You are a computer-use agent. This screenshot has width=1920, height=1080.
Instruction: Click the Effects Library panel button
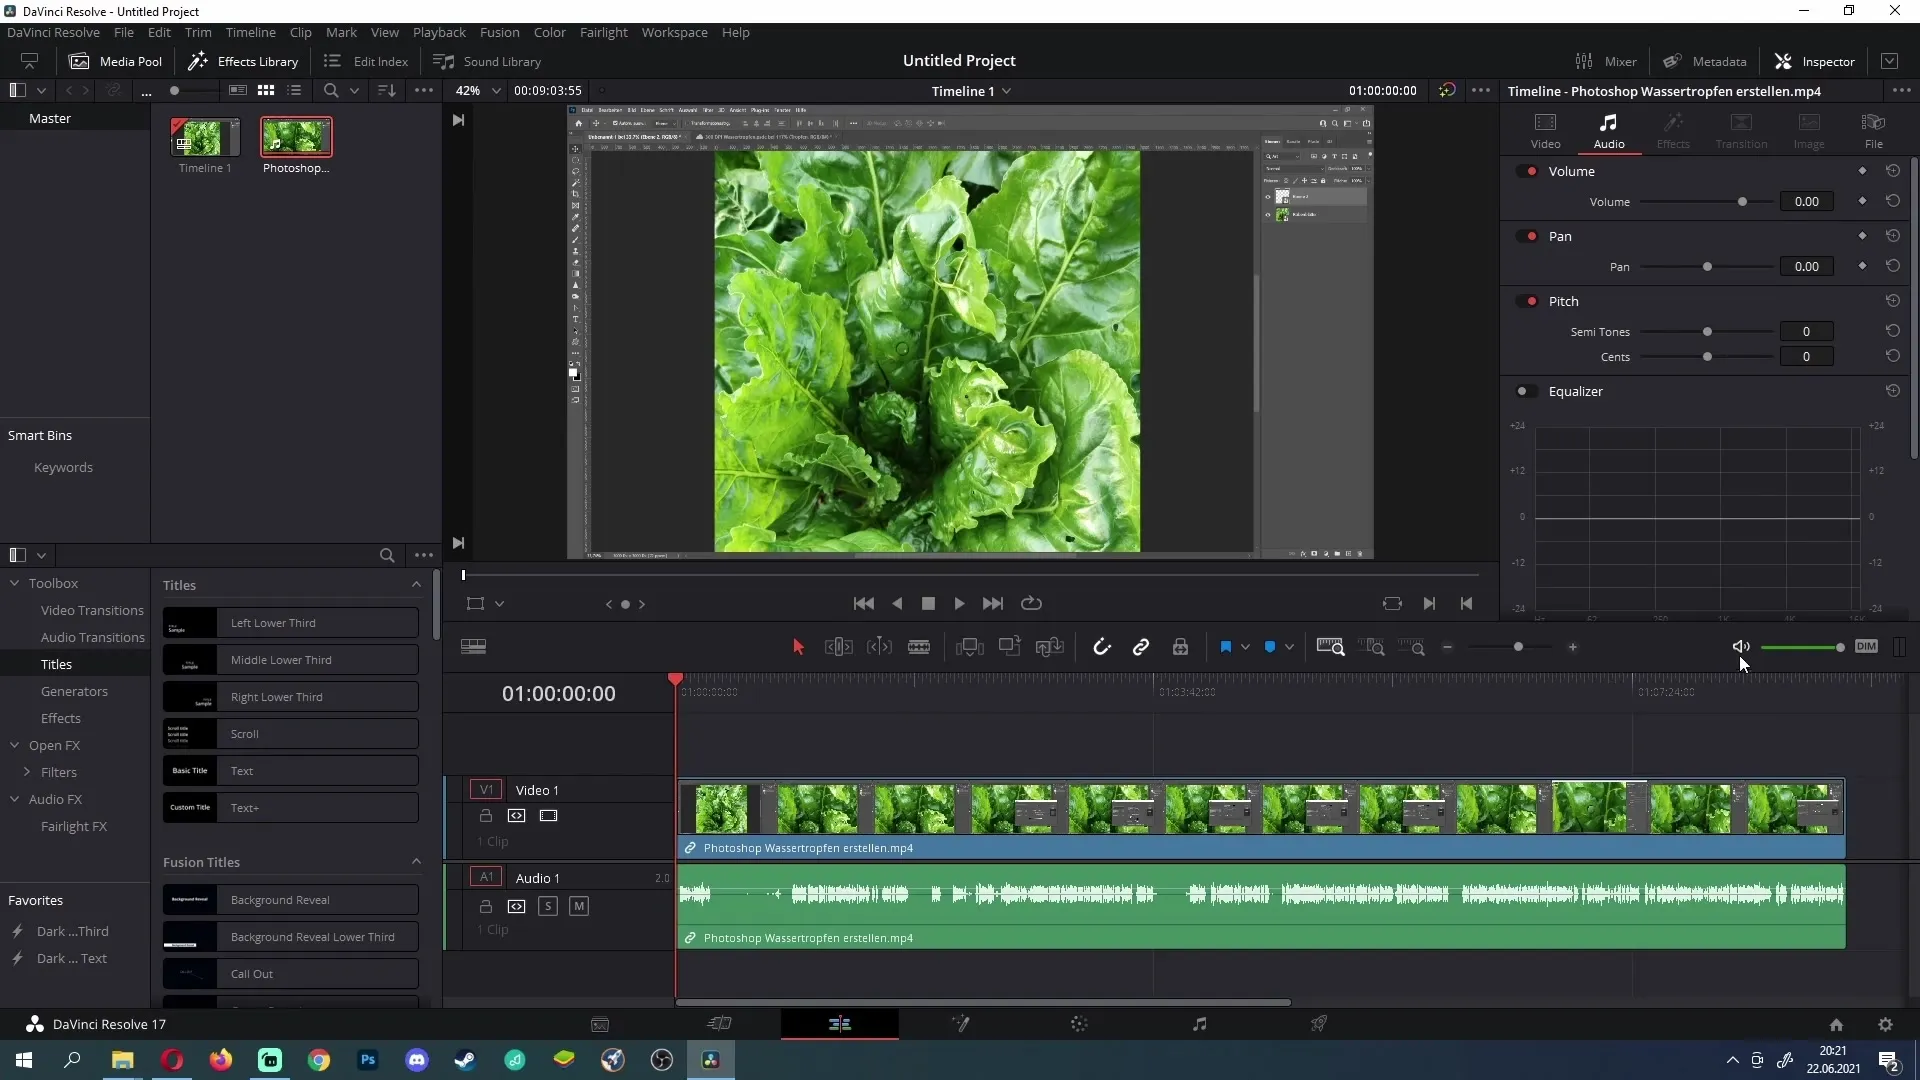pos(244,61)
